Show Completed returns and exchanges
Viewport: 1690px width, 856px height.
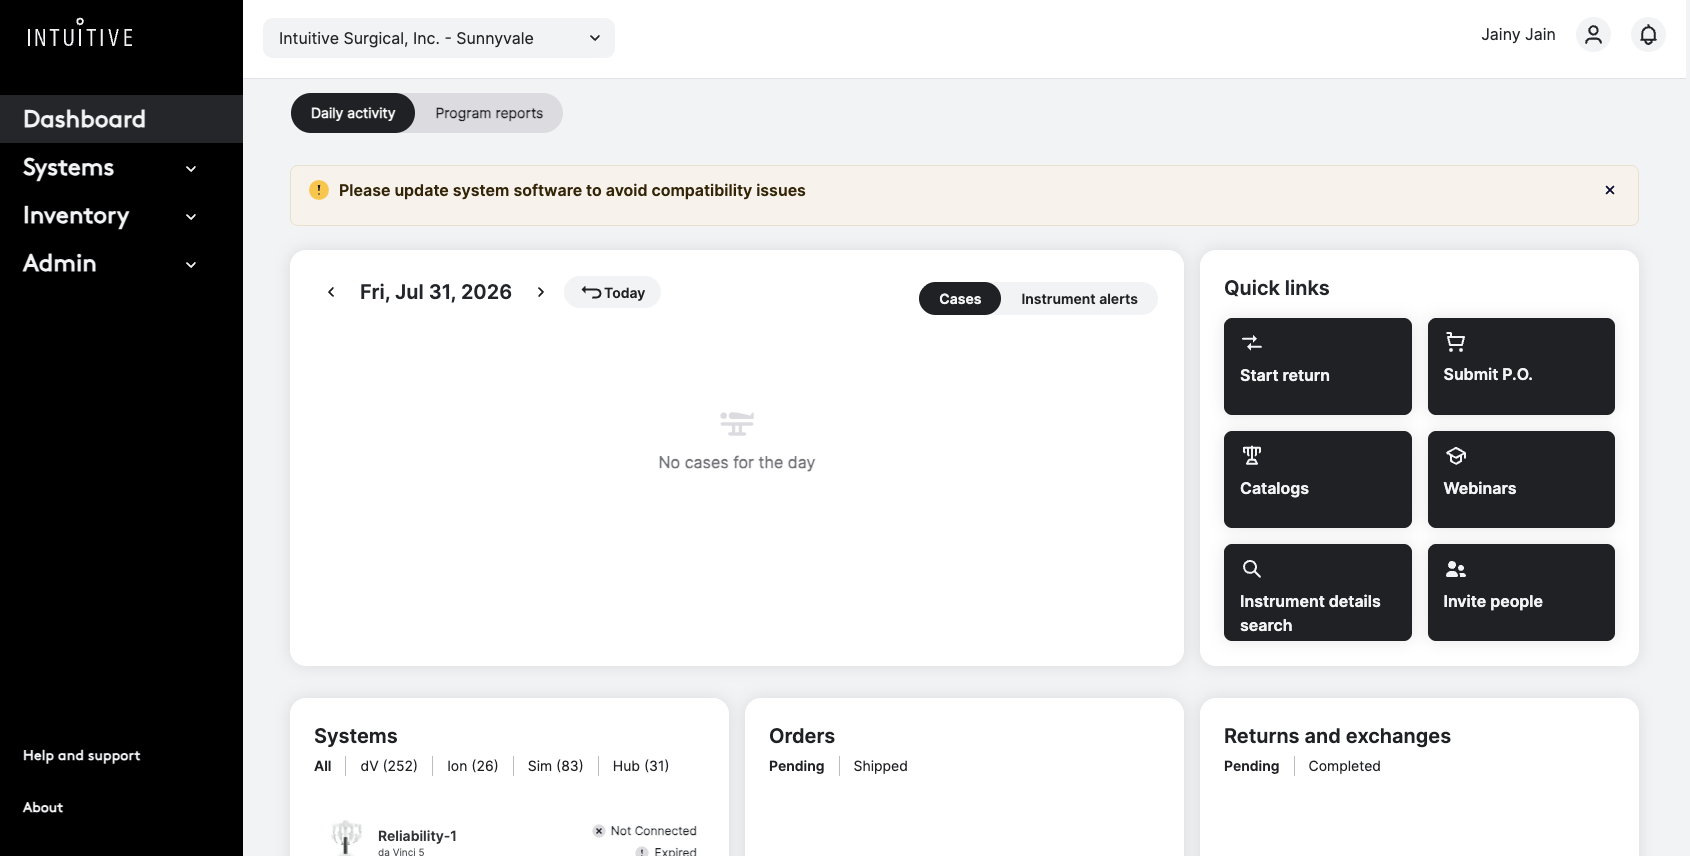(1344, 766)
